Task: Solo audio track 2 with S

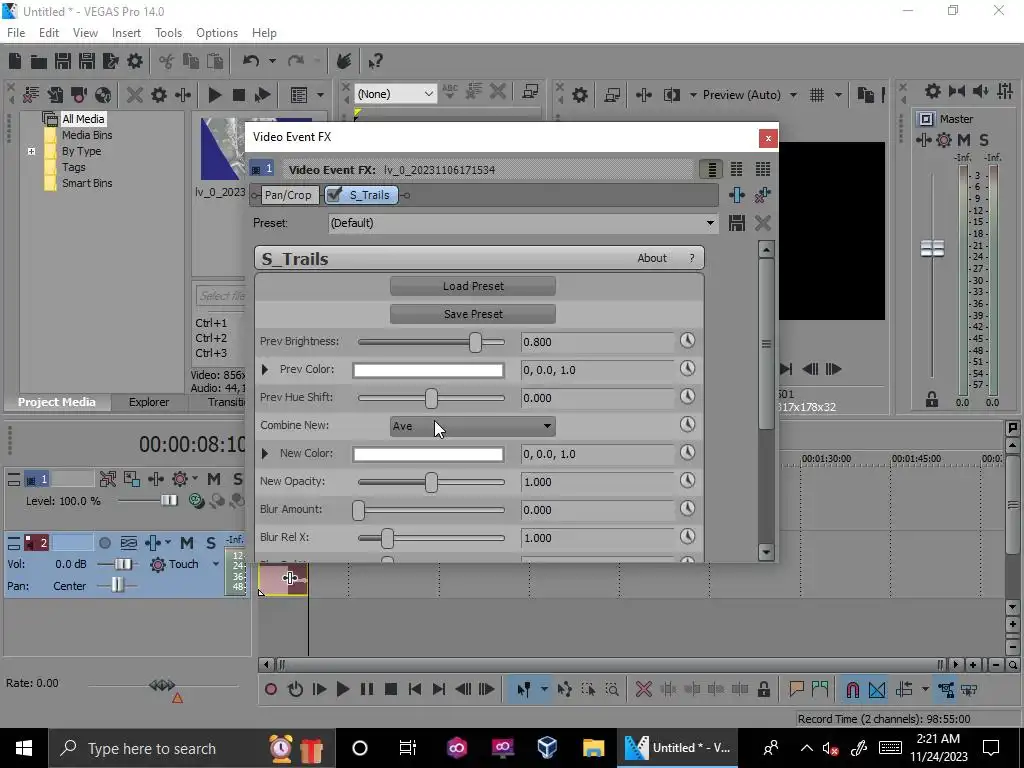Action: pyautogui.click(x=210, y=543)
